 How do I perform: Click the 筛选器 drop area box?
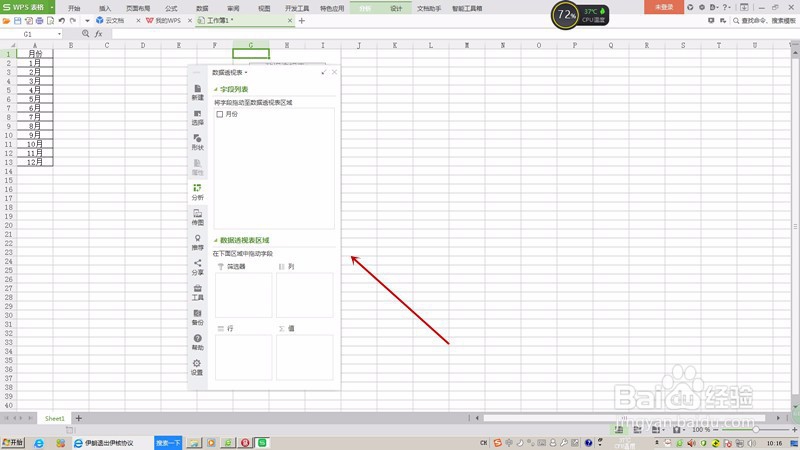click(x=243, y=295)
